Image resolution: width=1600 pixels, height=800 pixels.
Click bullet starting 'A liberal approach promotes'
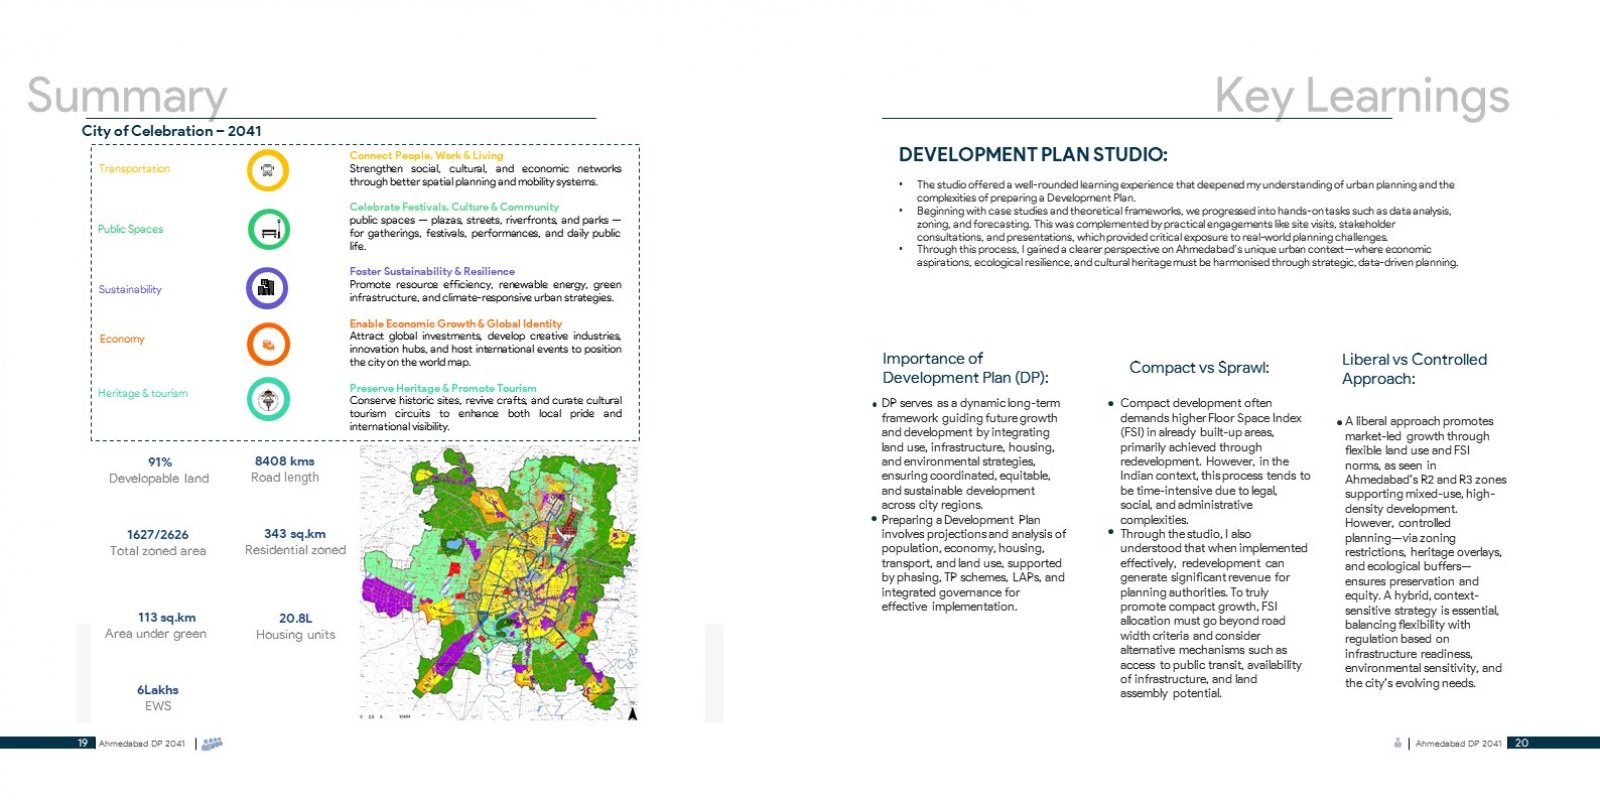[1425, 552]
